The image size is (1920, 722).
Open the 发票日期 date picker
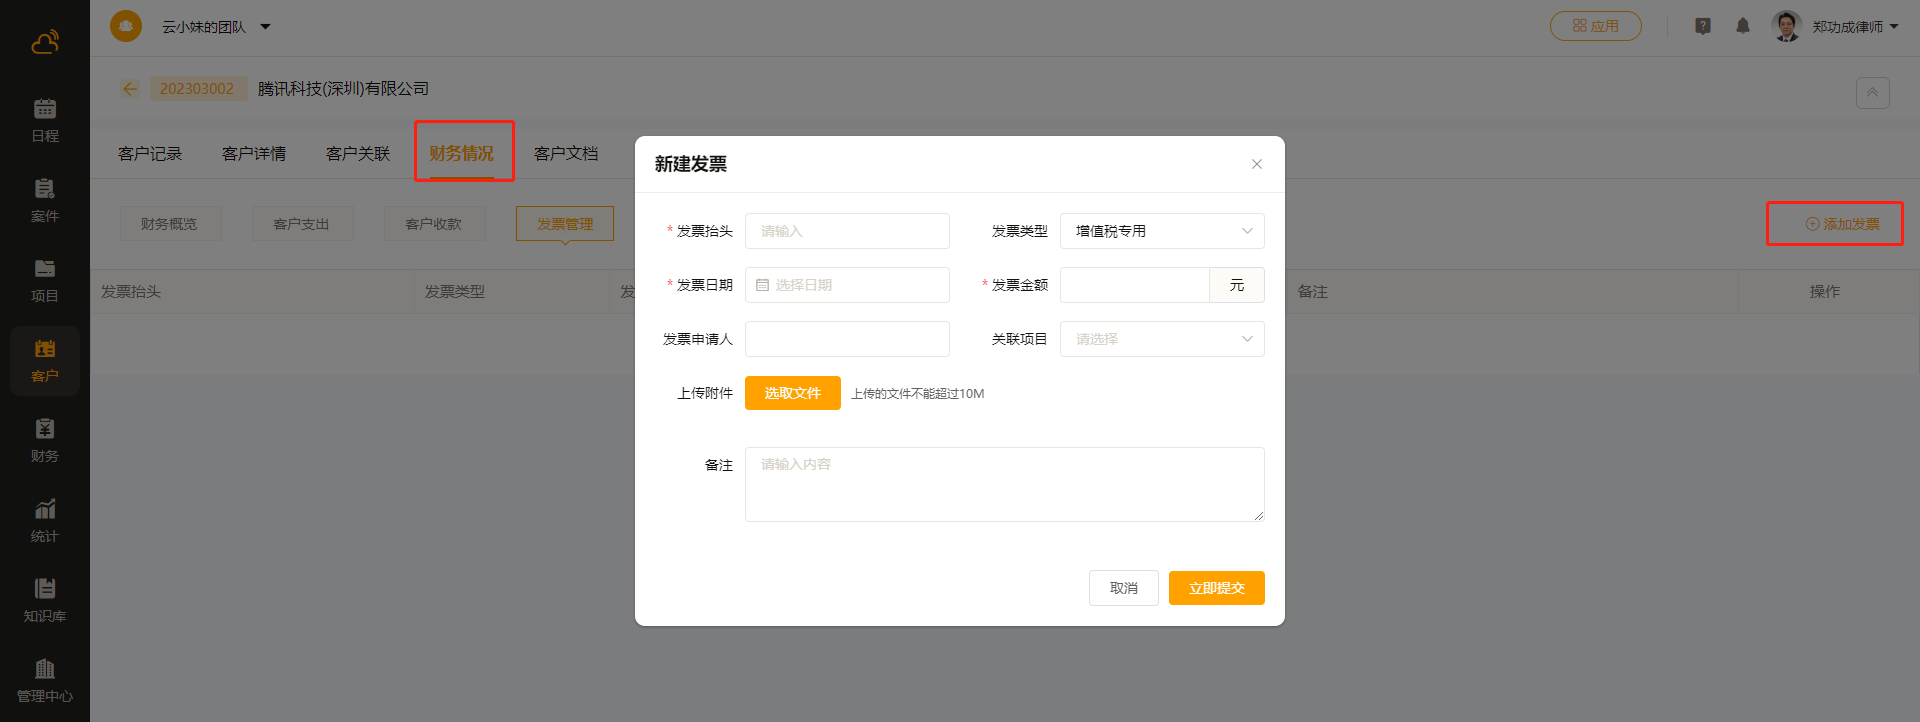point(847,285)
